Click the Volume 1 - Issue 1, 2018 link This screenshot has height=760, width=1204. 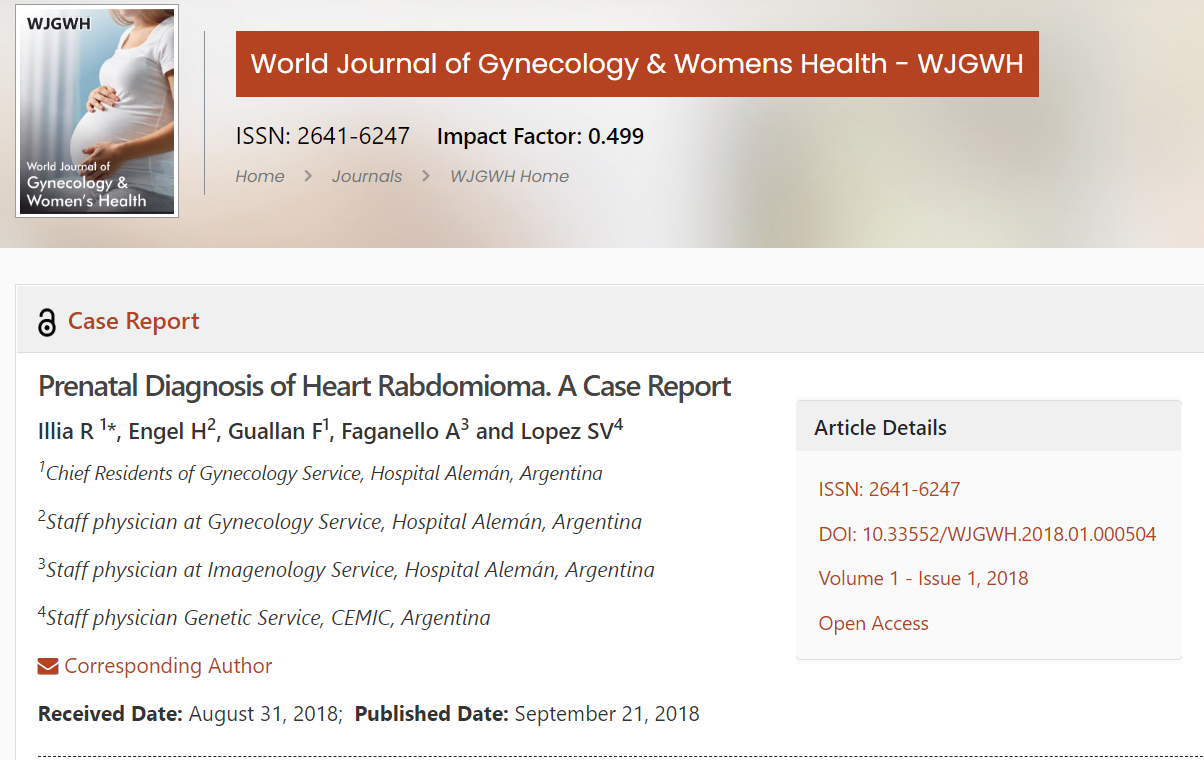tap(923, 578)
